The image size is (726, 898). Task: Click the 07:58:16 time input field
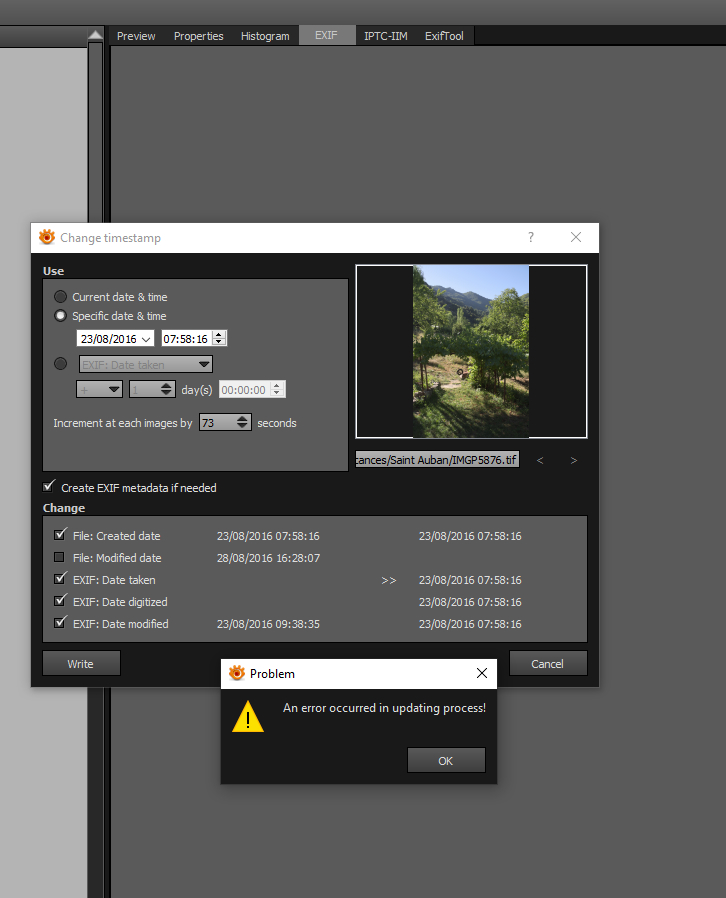pyautogui.click(x=187, y=338)
